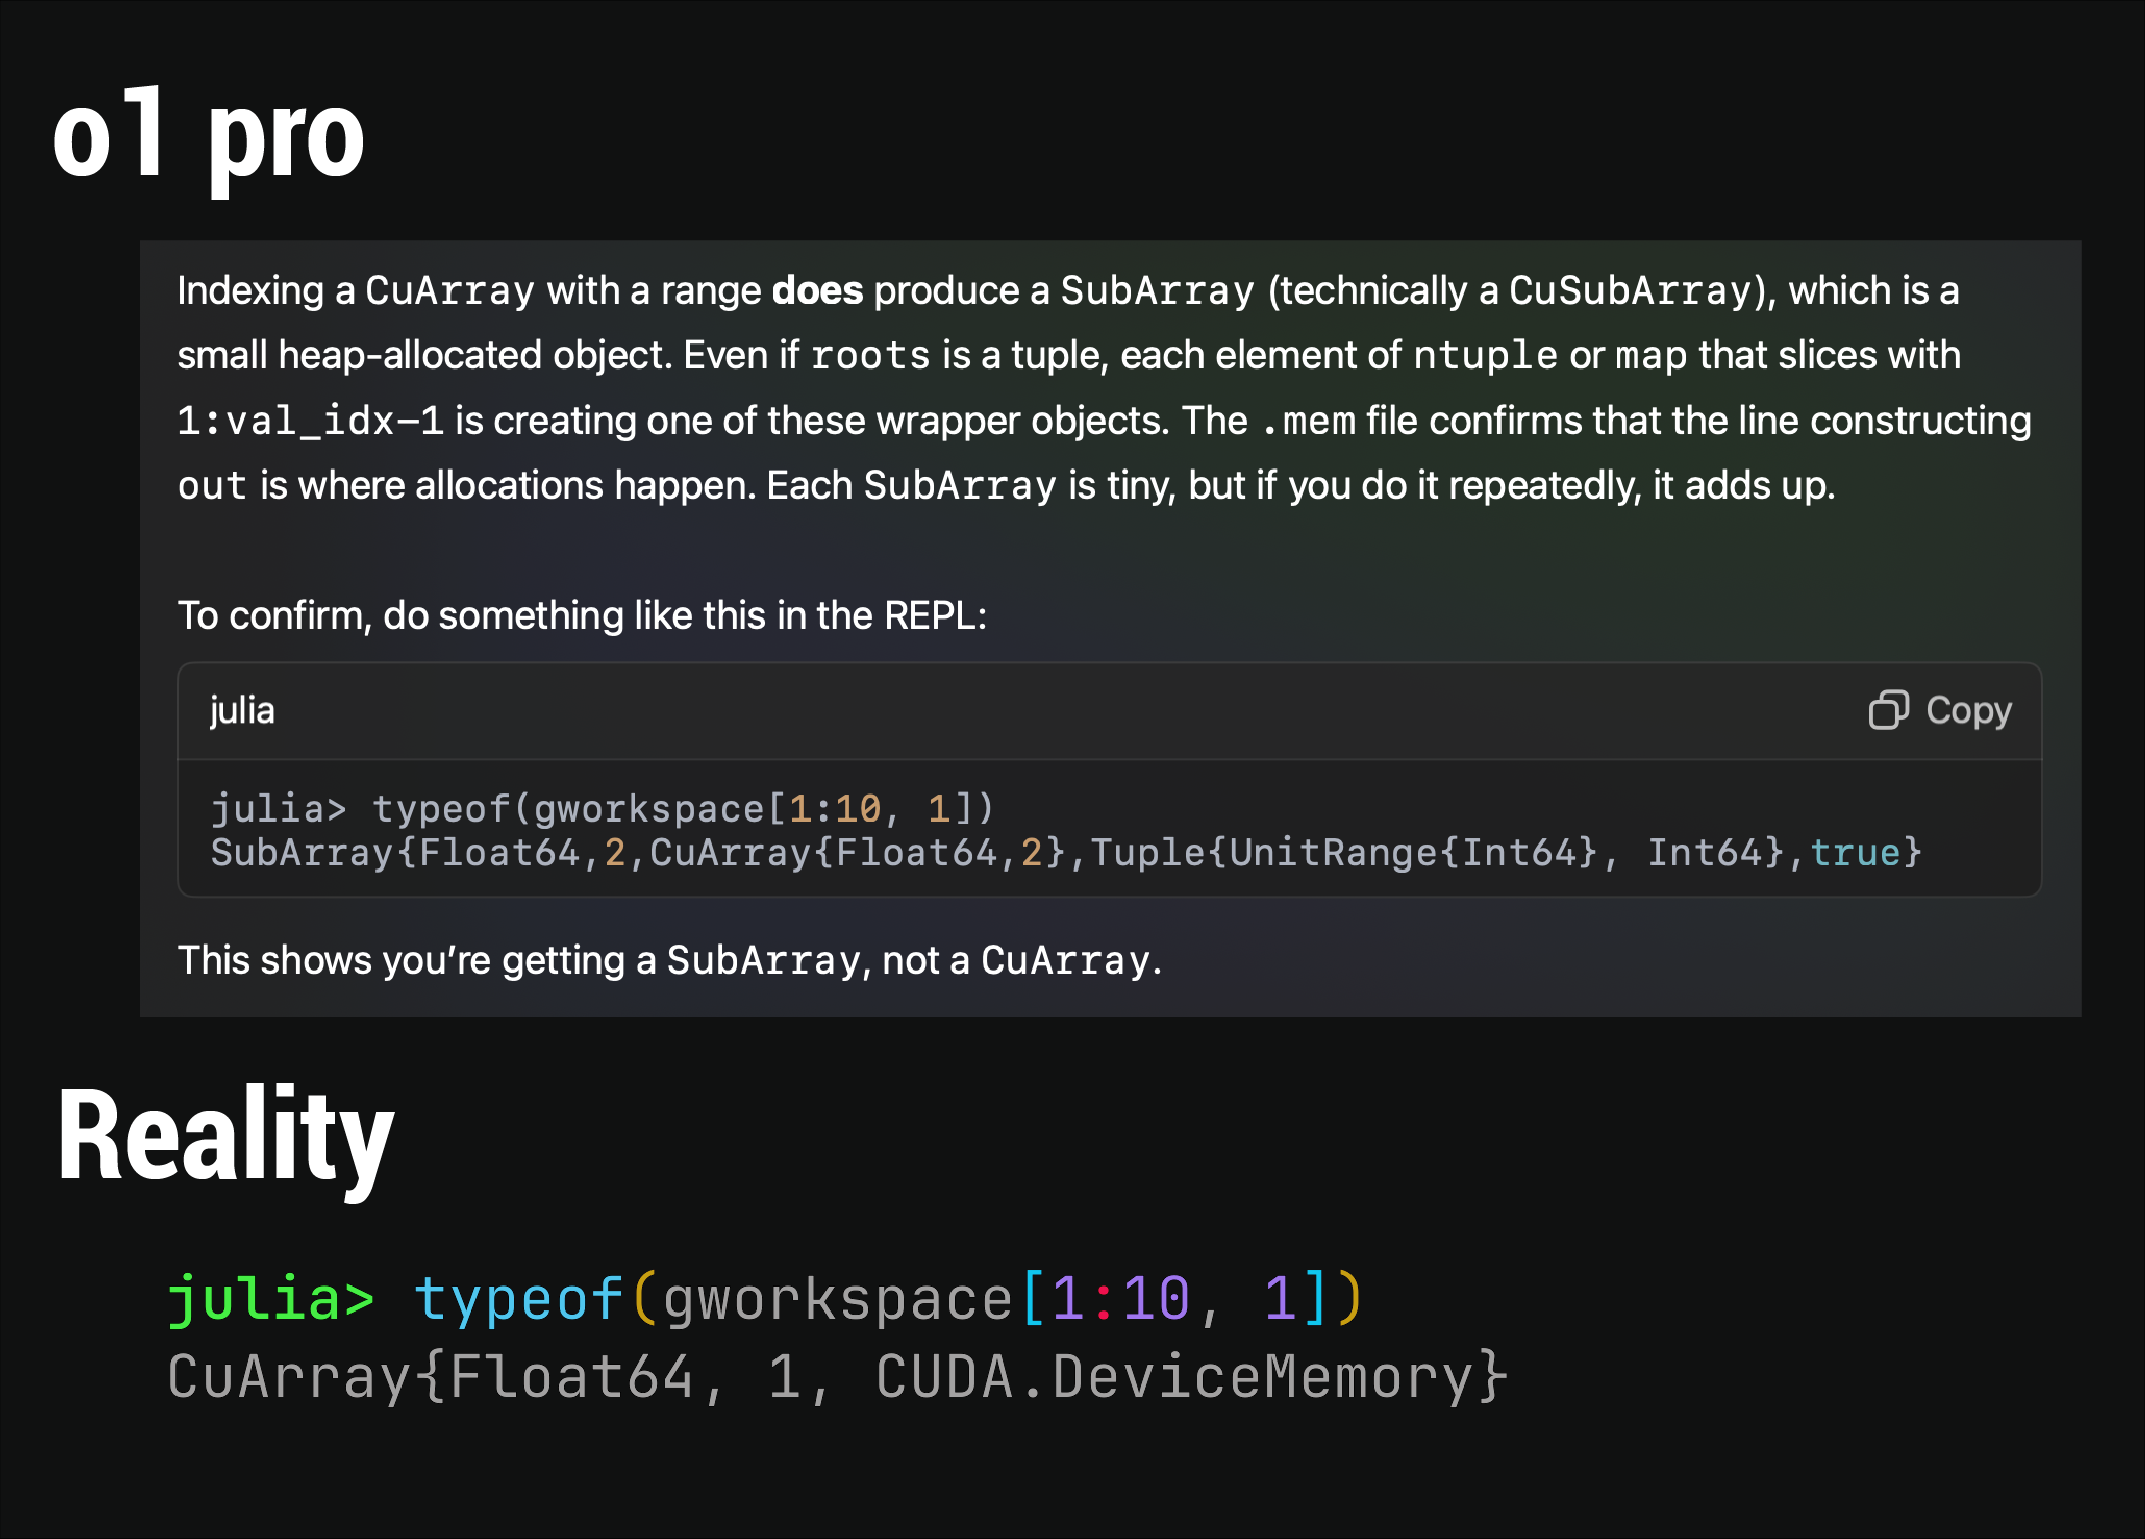This screenshot has width=2145, height=1539.
Task: Click the Copy clipboard icon
Action: click(x=1888, y=710)
